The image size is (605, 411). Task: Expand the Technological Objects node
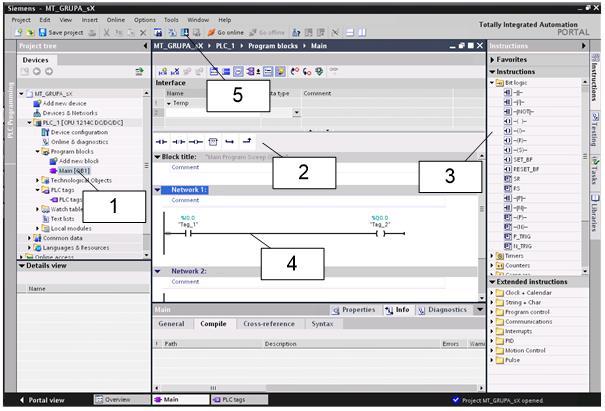(x=37, y=180)
